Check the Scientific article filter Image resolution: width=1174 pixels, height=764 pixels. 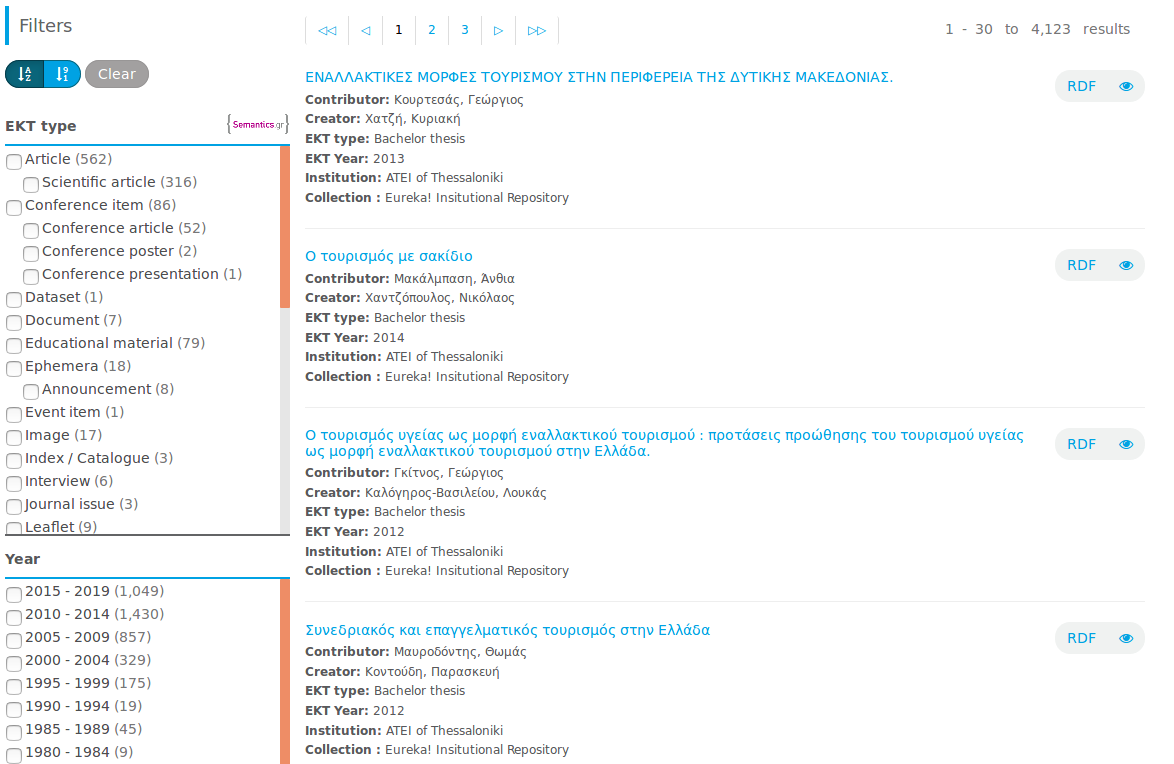coord(31,184)
